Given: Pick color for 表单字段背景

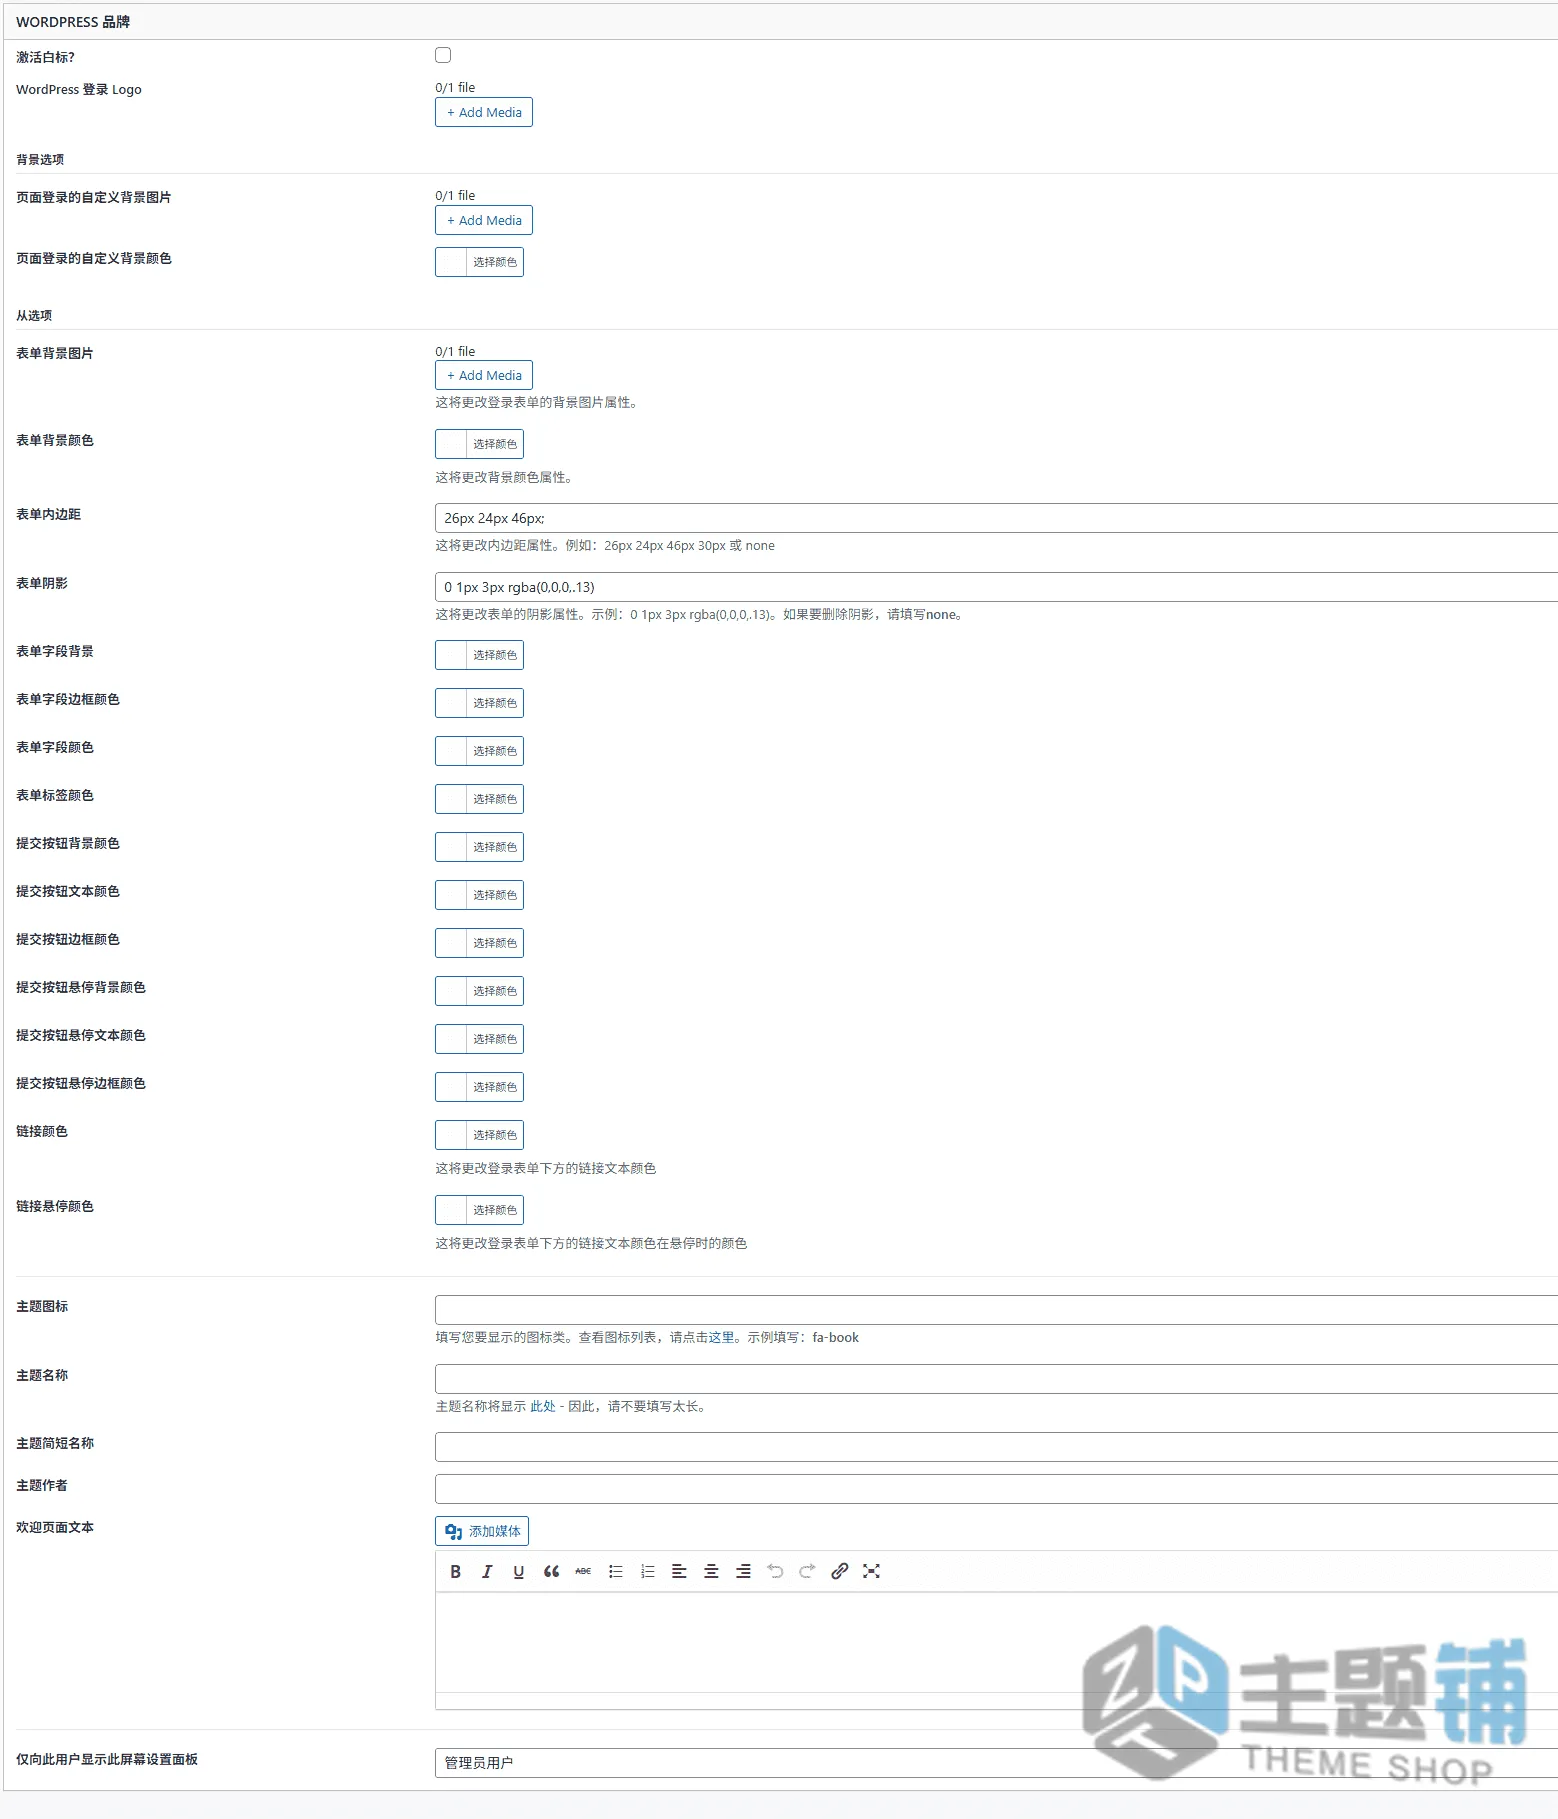Looking at the screenshot, I should coord(479,655).
